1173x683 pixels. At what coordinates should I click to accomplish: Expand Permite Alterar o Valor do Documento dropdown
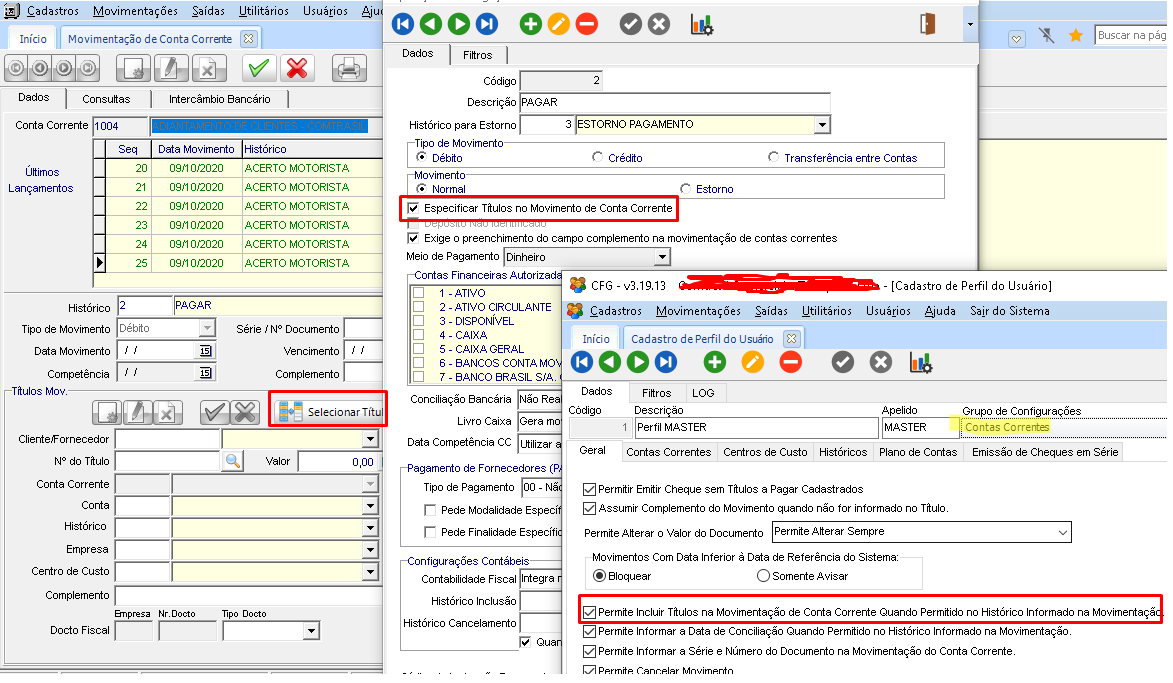pos(1061,532)
